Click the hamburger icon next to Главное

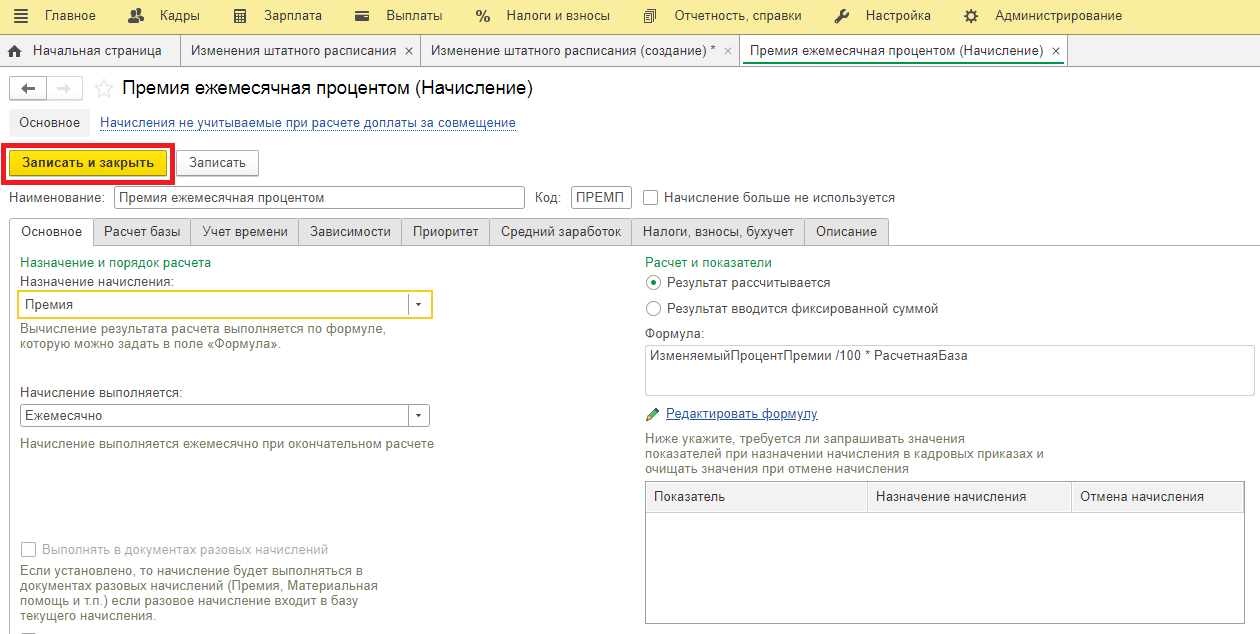tap(21, 16)
